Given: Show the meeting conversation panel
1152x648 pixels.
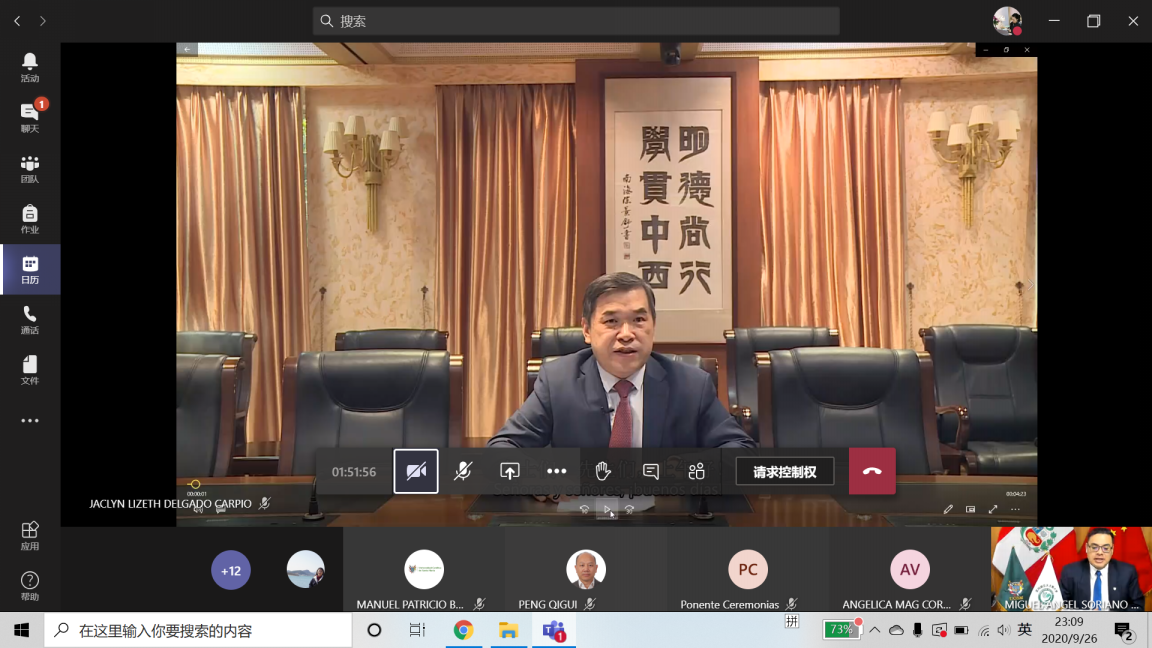Looking at the screenshot, I should tap(651, 472).
